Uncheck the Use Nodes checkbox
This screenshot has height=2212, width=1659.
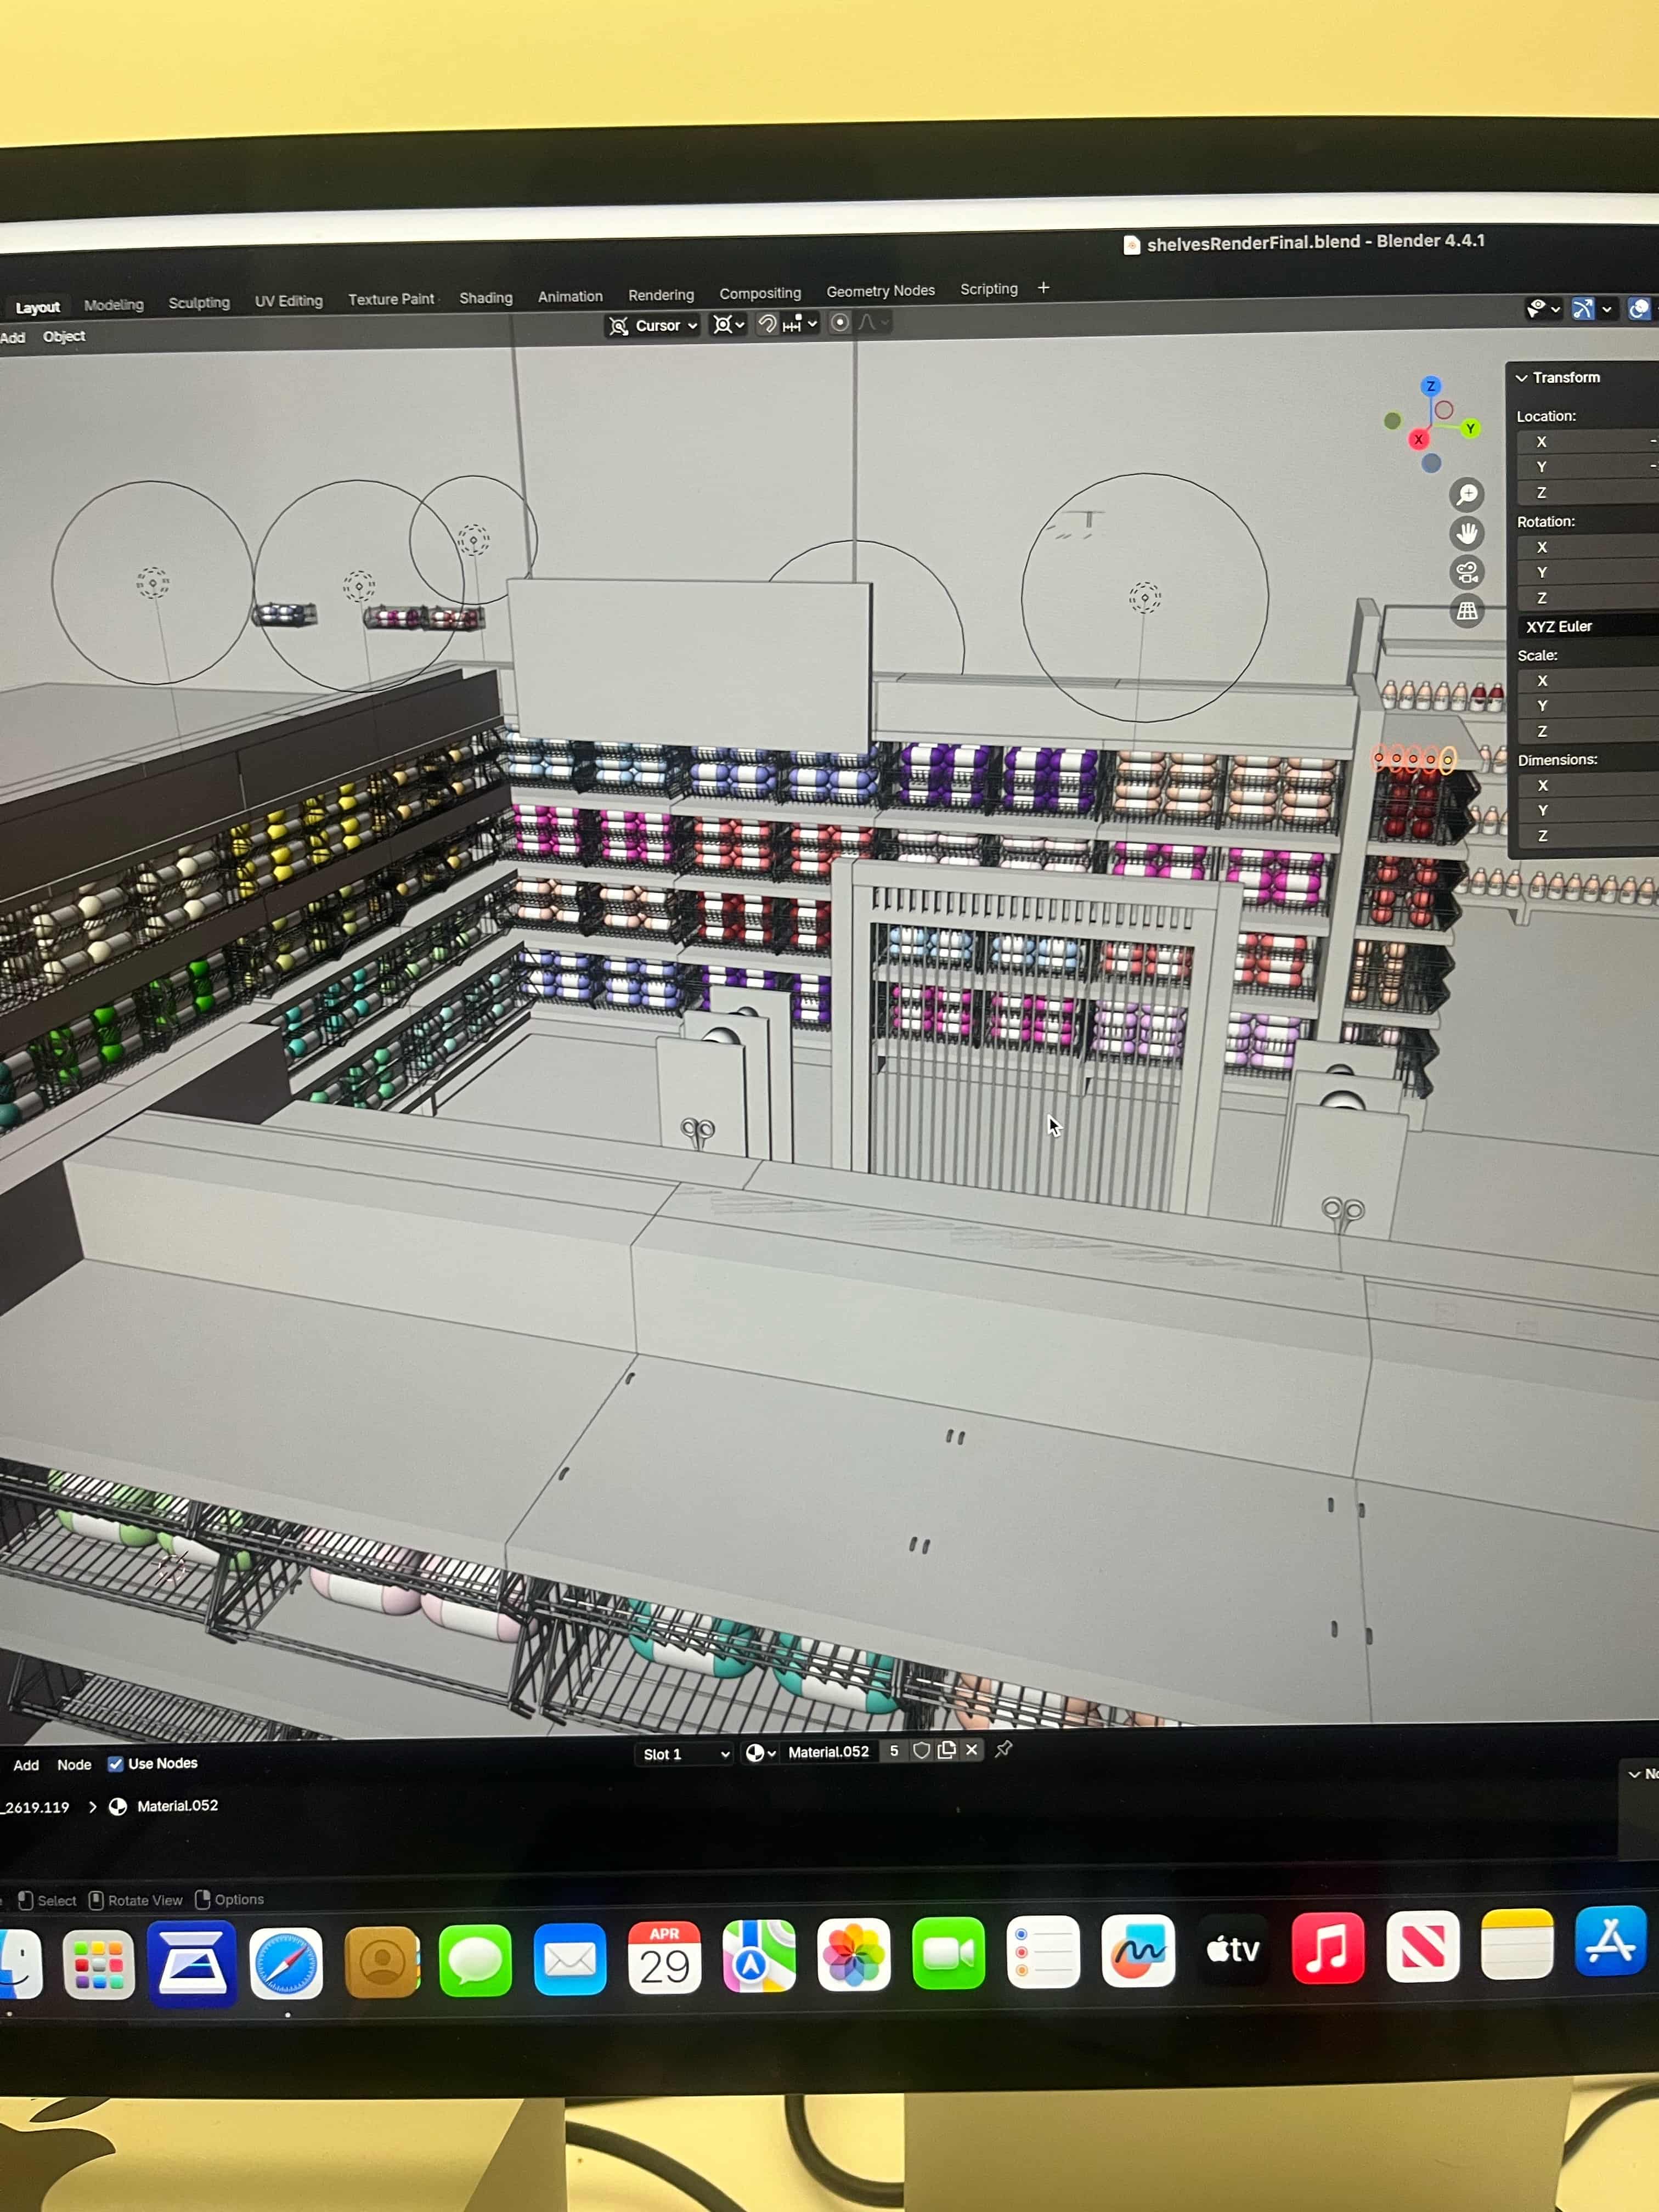pos(115,1764)
